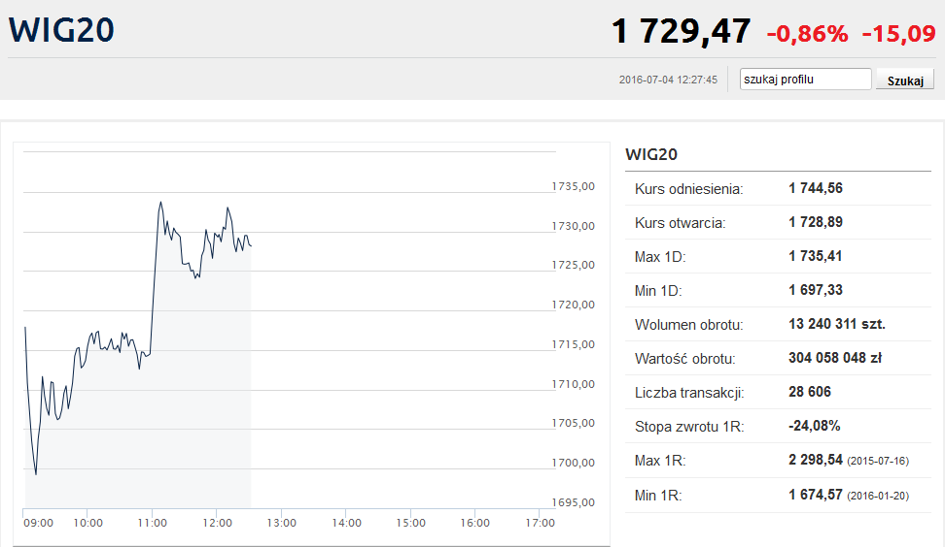The height and width of the screenshot is (547, 945).
Task: Click the 1710,00 y-axis label on the chart
Action: [573, 384]
